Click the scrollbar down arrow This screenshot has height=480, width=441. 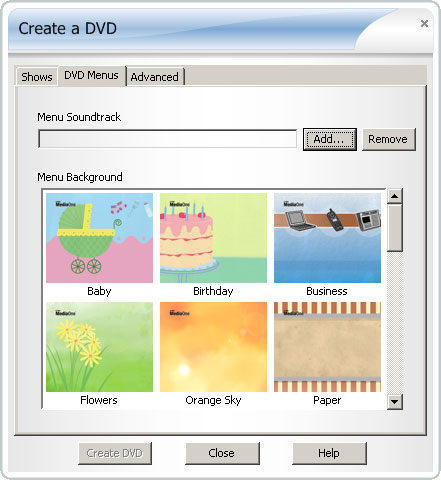[395, 402]
